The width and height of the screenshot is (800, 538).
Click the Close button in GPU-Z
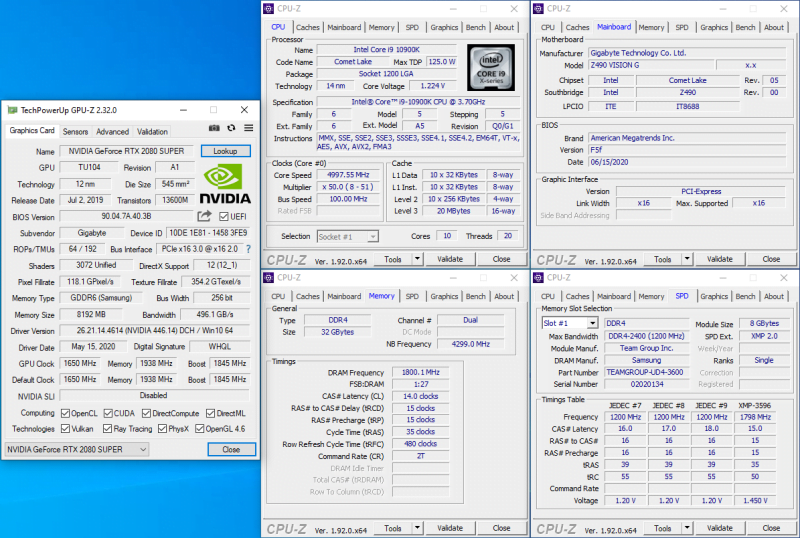[231, 449]
